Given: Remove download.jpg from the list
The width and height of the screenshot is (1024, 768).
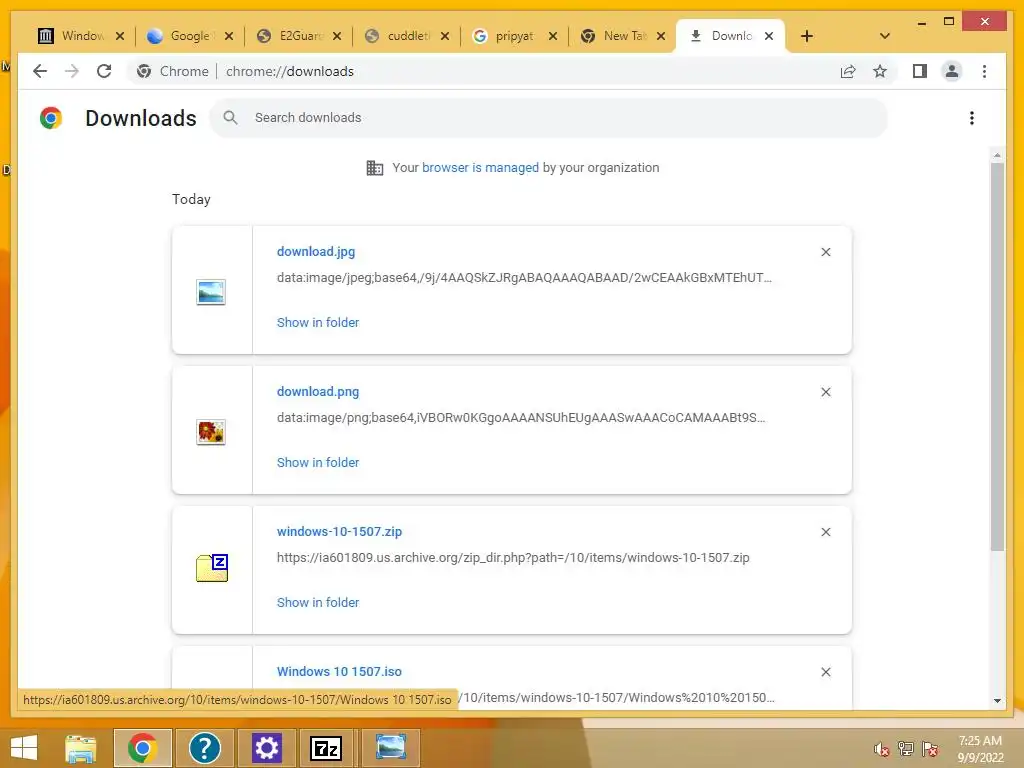Looking at the screenshot, I should [x=825, y=252].
